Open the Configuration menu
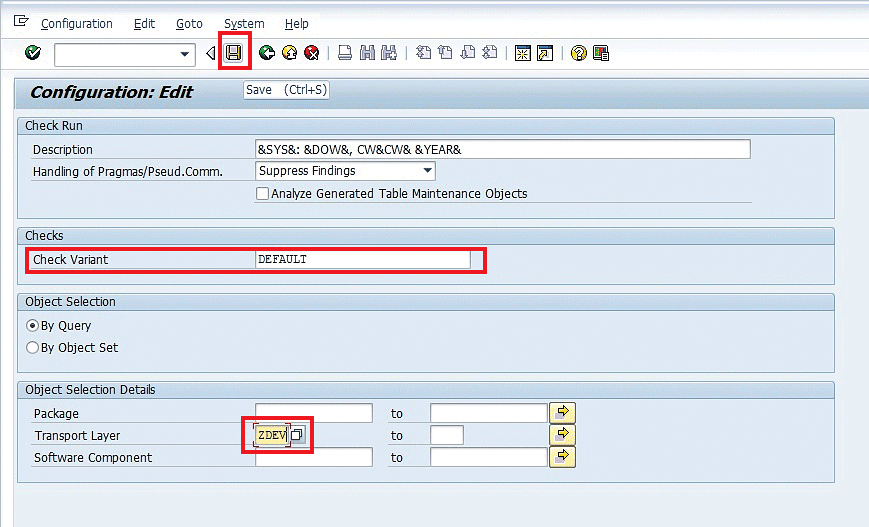Viewport: 869px width, 527px height. (76, 23)
